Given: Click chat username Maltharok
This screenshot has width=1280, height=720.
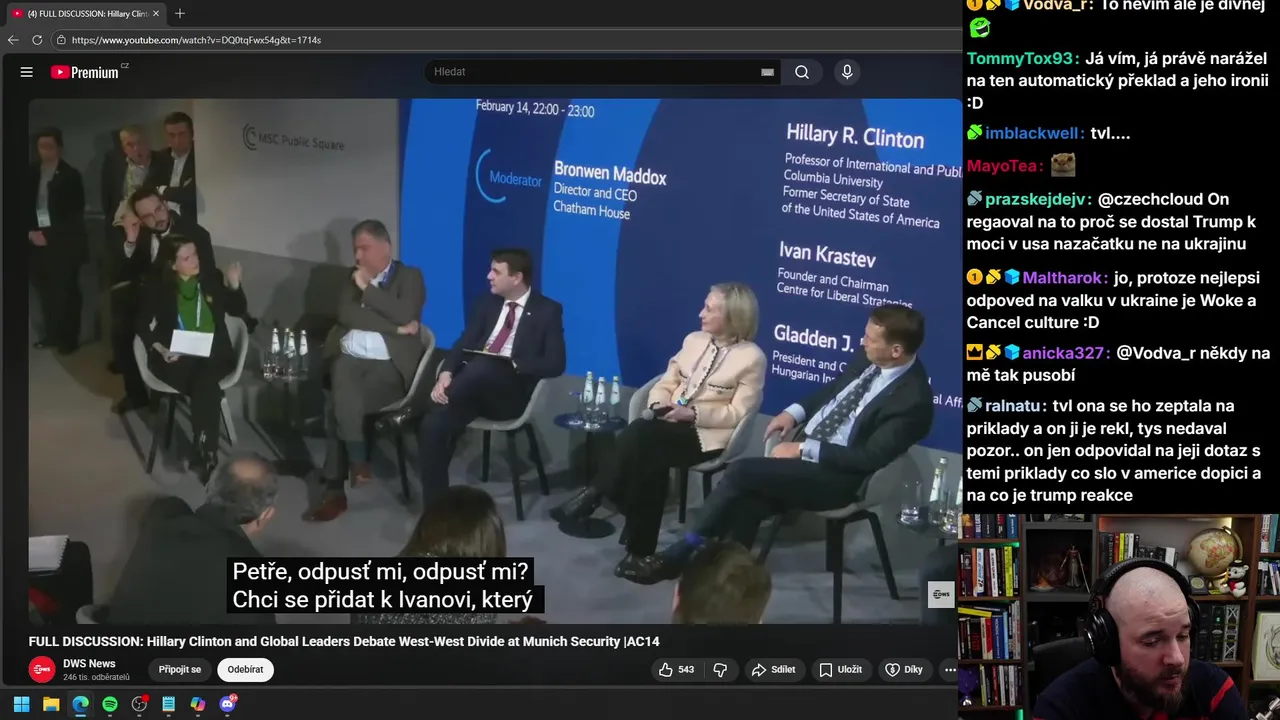Looking at the screenshot, I should click(1063, 278).
